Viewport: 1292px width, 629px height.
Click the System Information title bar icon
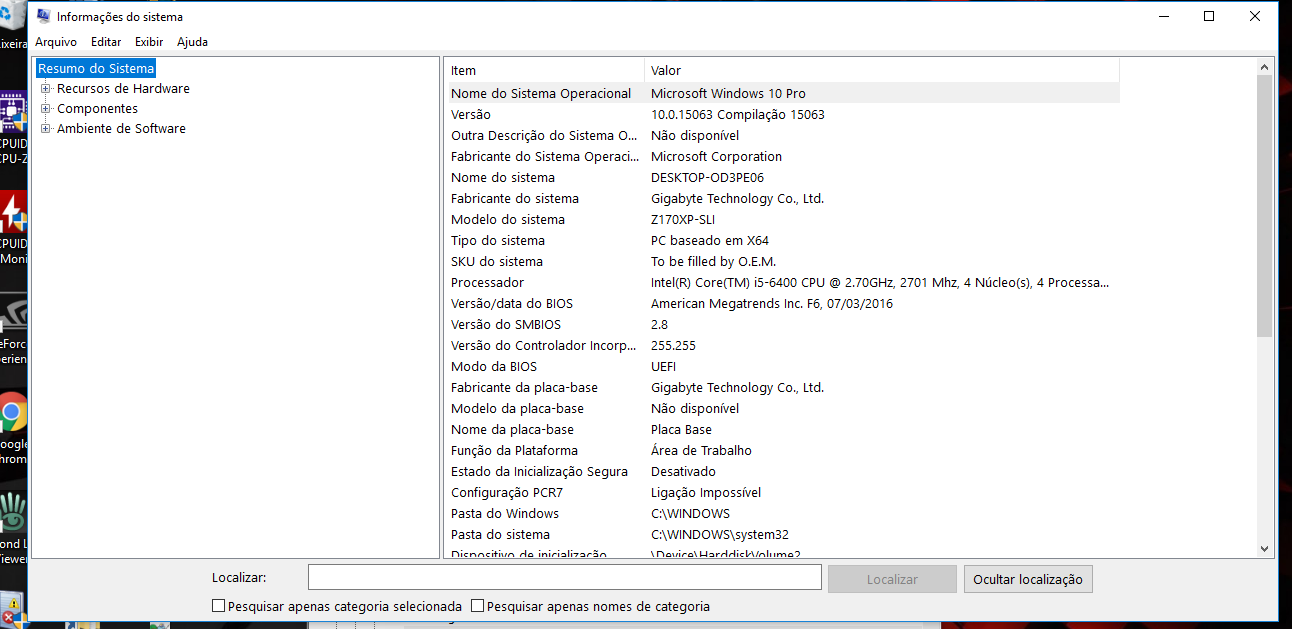pos(43,16)
